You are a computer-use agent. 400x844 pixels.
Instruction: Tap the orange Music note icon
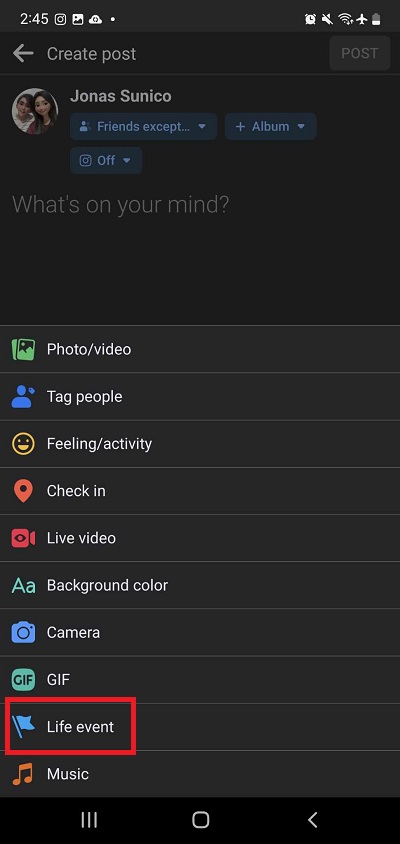(23, 774)
